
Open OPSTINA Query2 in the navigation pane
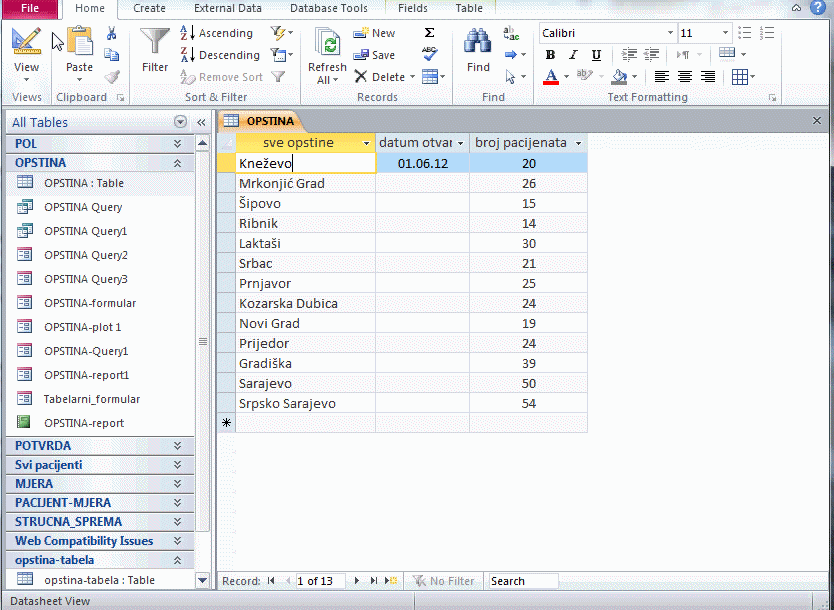pos(86,255)
